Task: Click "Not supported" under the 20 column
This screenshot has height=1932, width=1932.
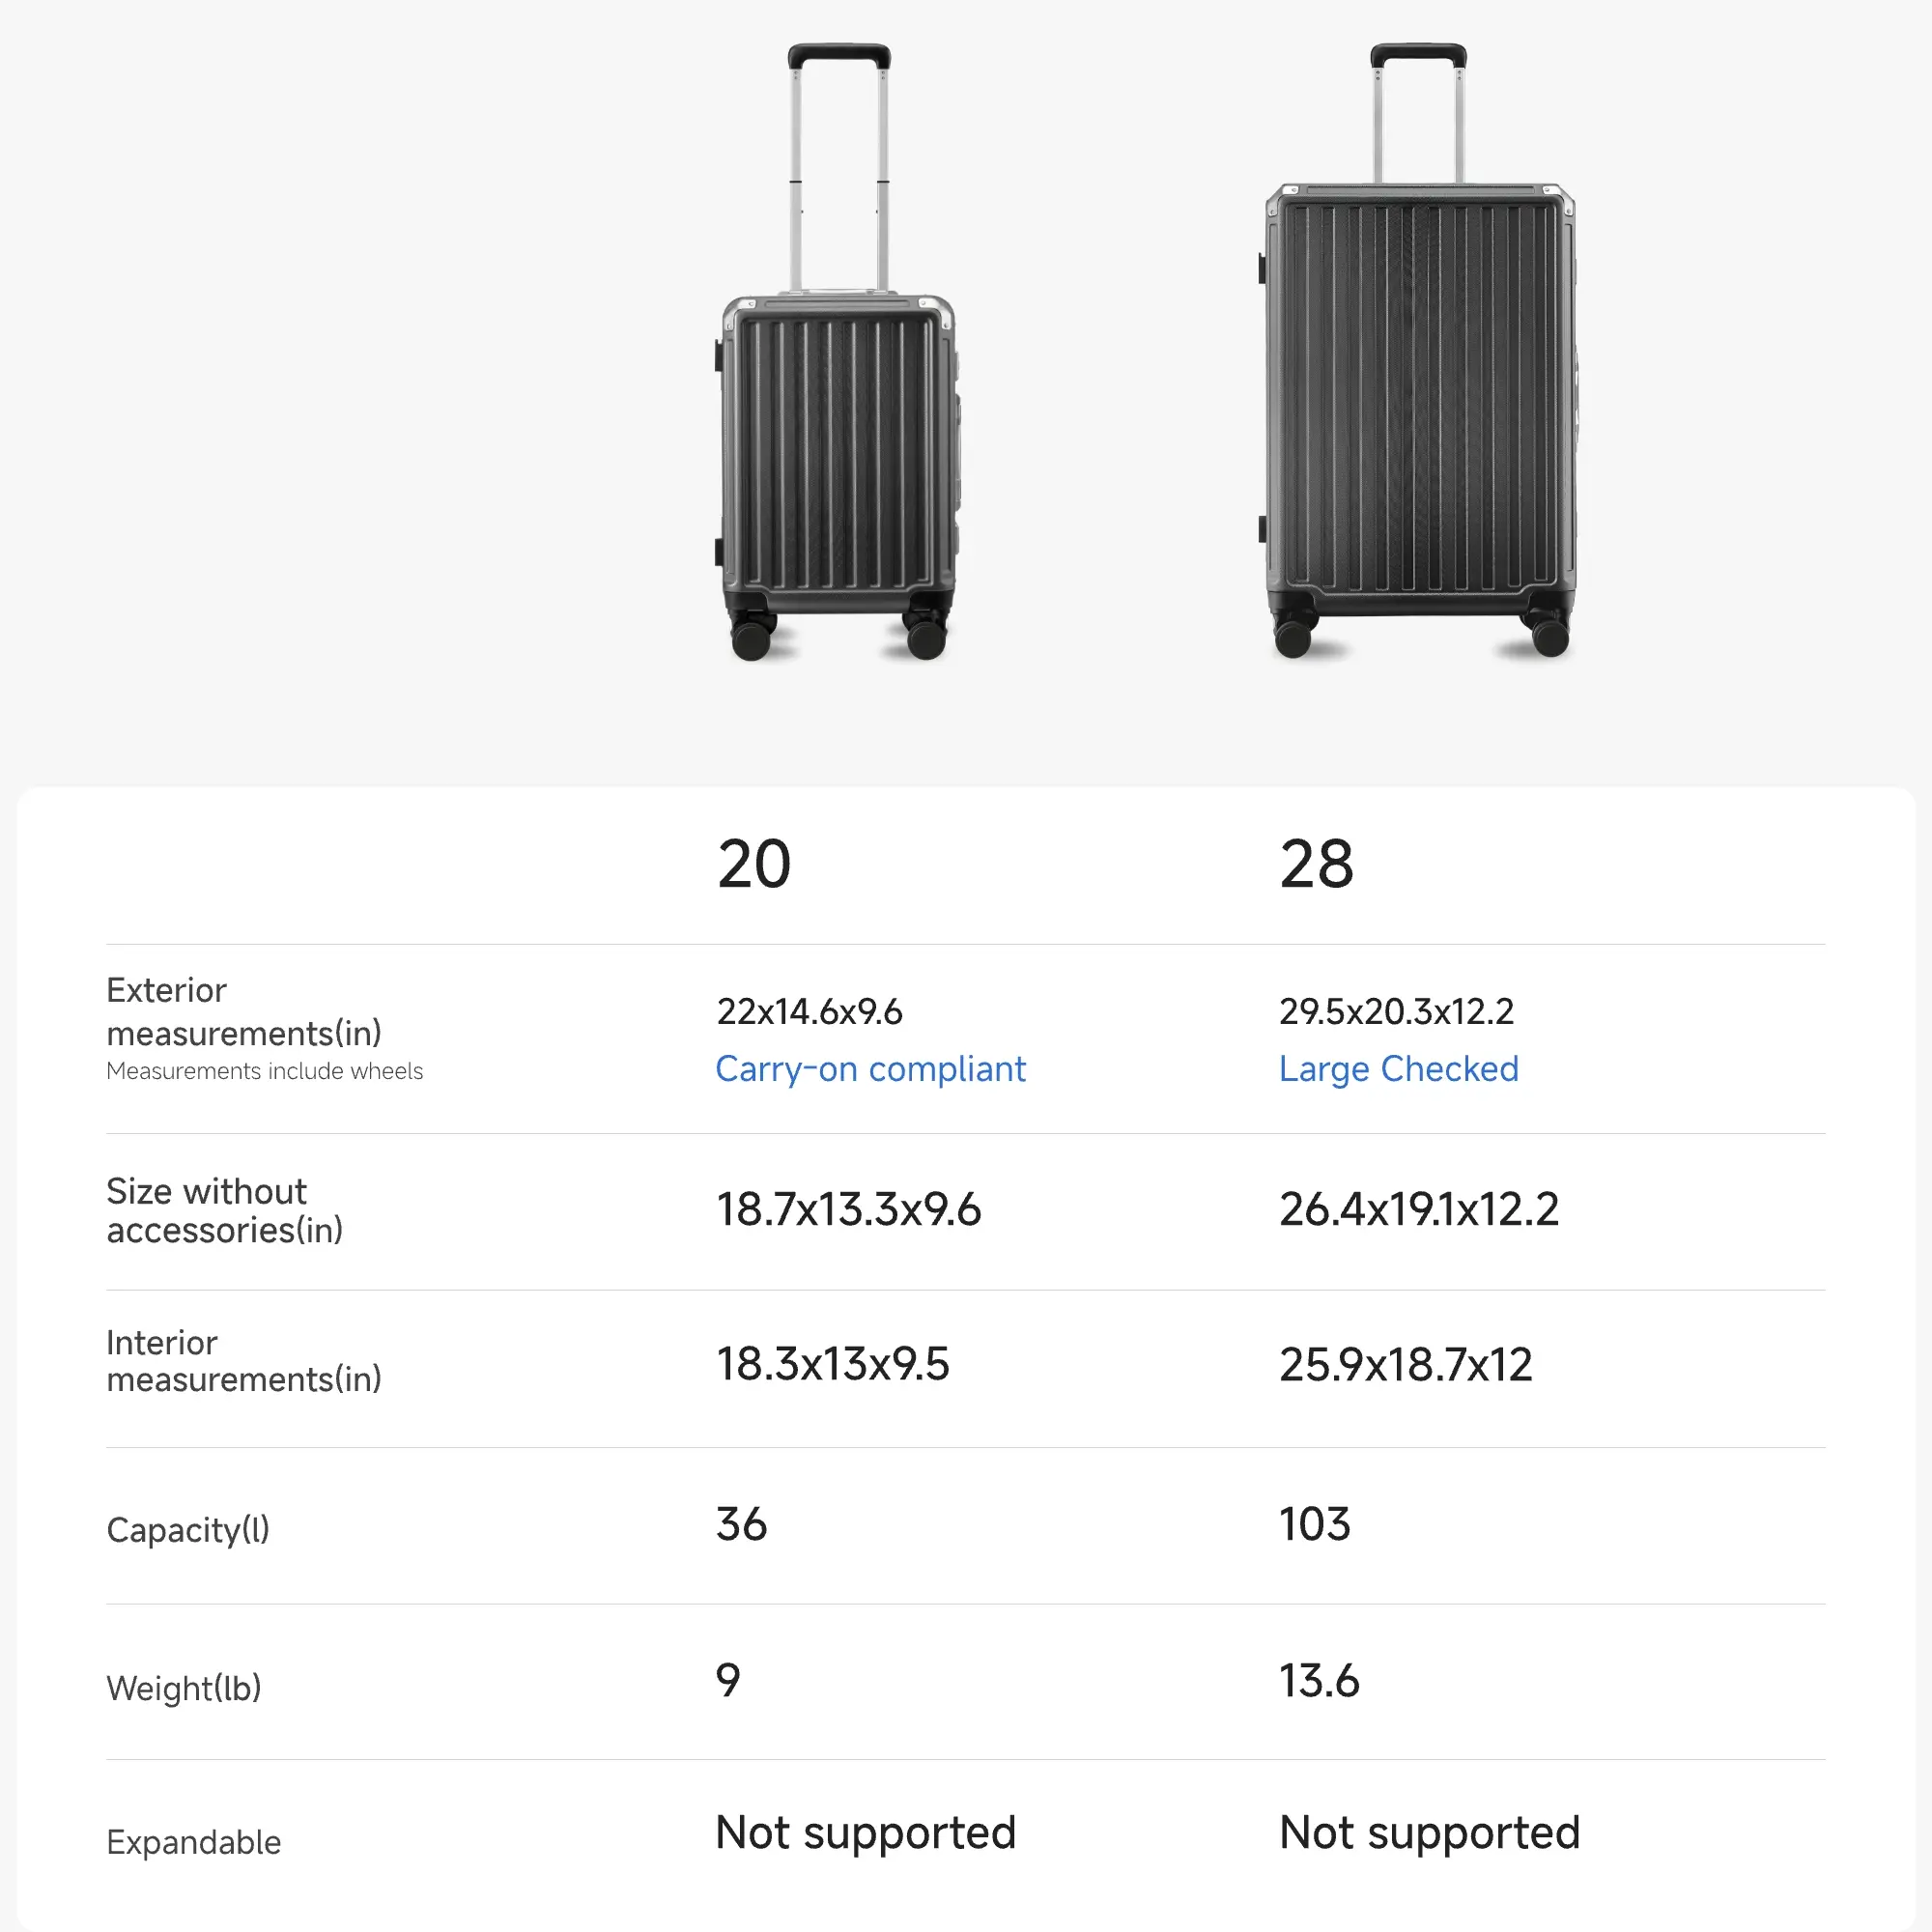Action: pyautogui.click(x=865, y=1833)
